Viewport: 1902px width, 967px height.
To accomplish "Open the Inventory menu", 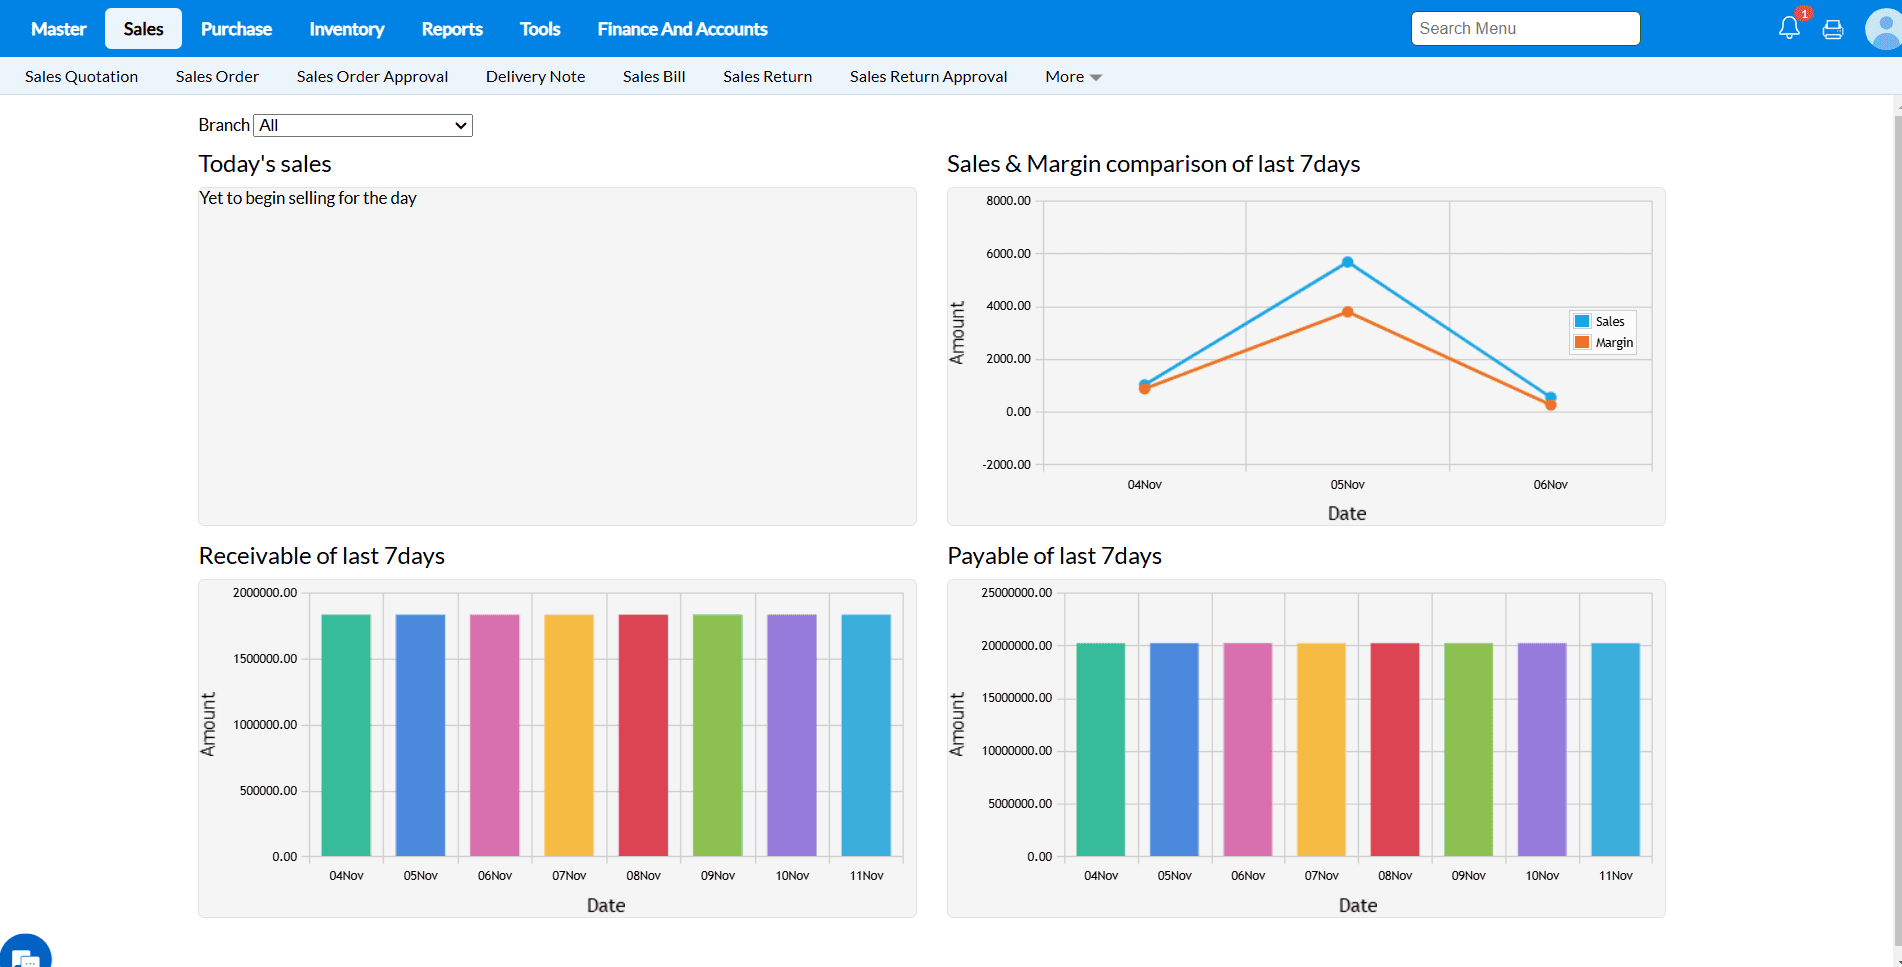I will tap(346, 29).
